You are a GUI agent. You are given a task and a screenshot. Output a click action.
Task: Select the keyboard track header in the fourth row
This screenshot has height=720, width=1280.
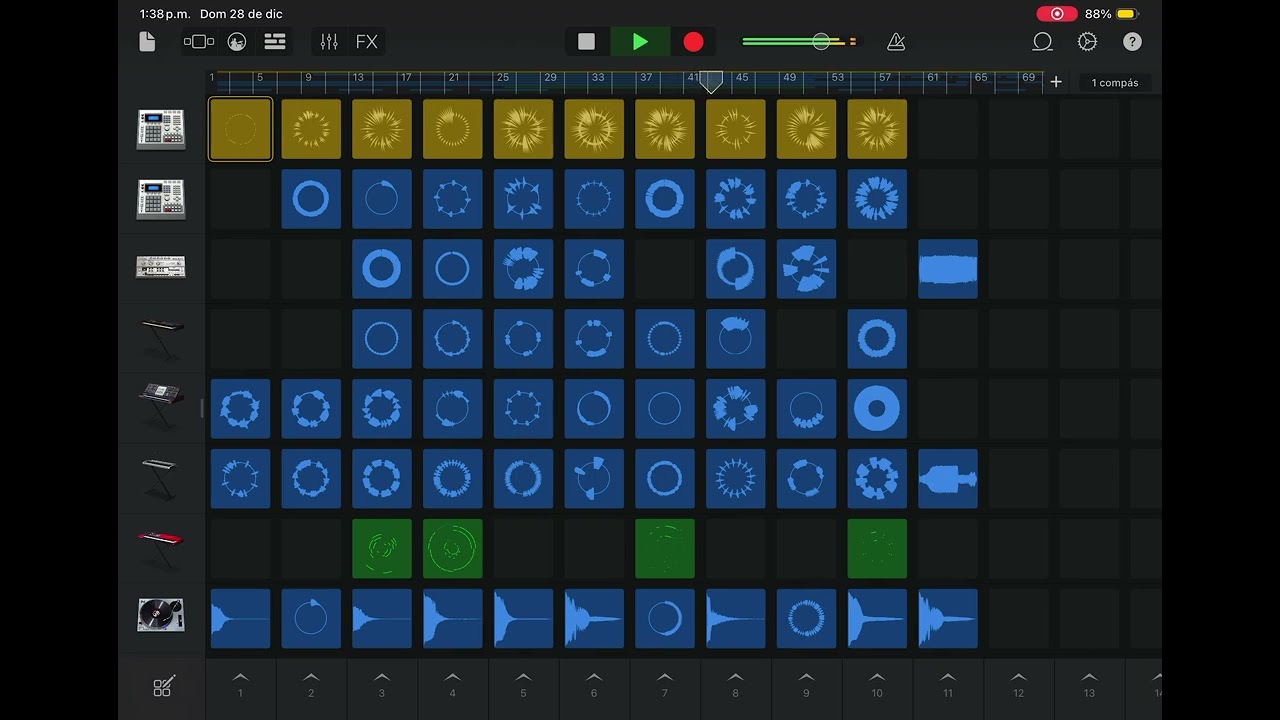[161, 338]
